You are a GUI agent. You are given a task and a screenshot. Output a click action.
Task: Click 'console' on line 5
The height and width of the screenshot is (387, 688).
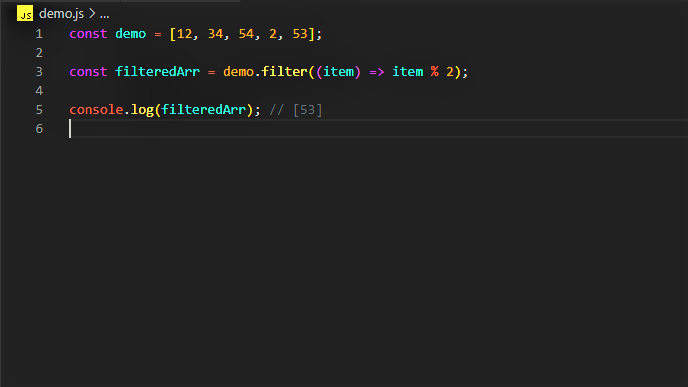click(96, 110)
